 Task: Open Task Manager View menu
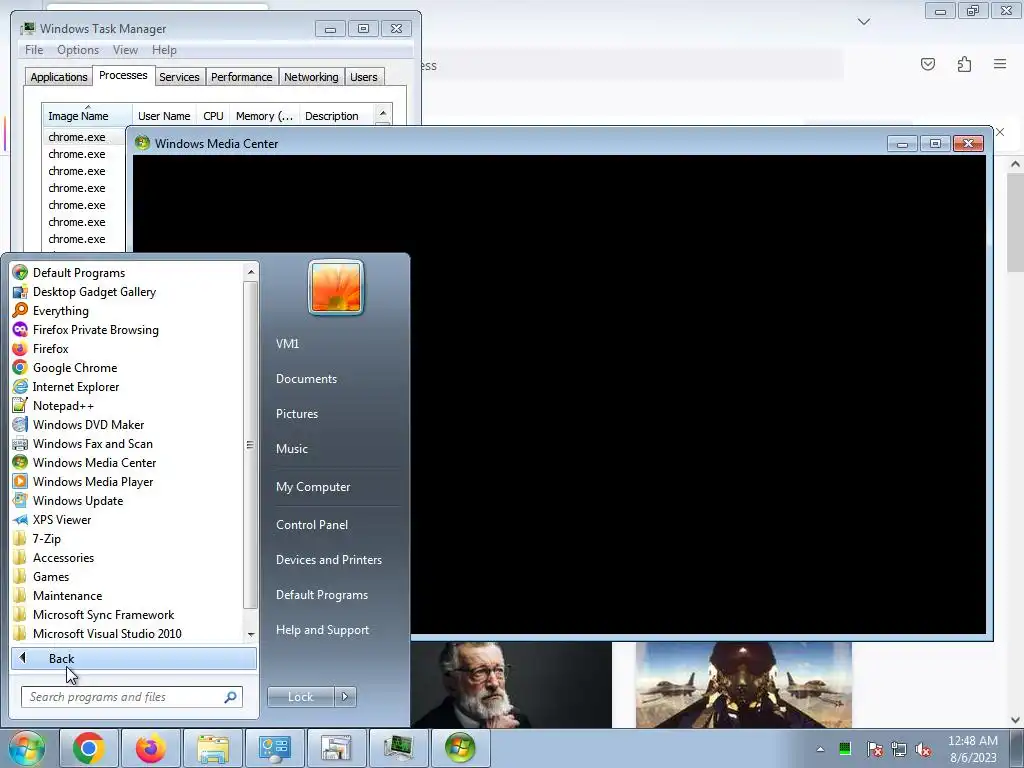(125, 50)
